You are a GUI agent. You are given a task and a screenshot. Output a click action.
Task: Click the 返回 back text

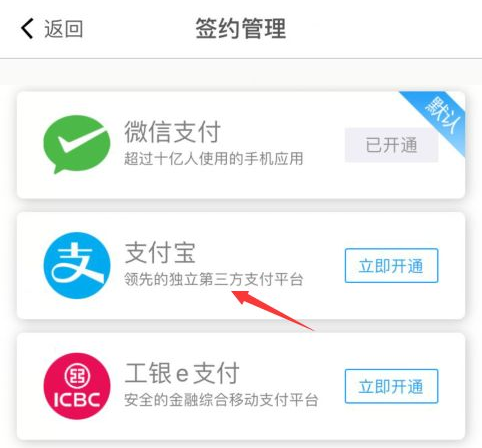63,29
